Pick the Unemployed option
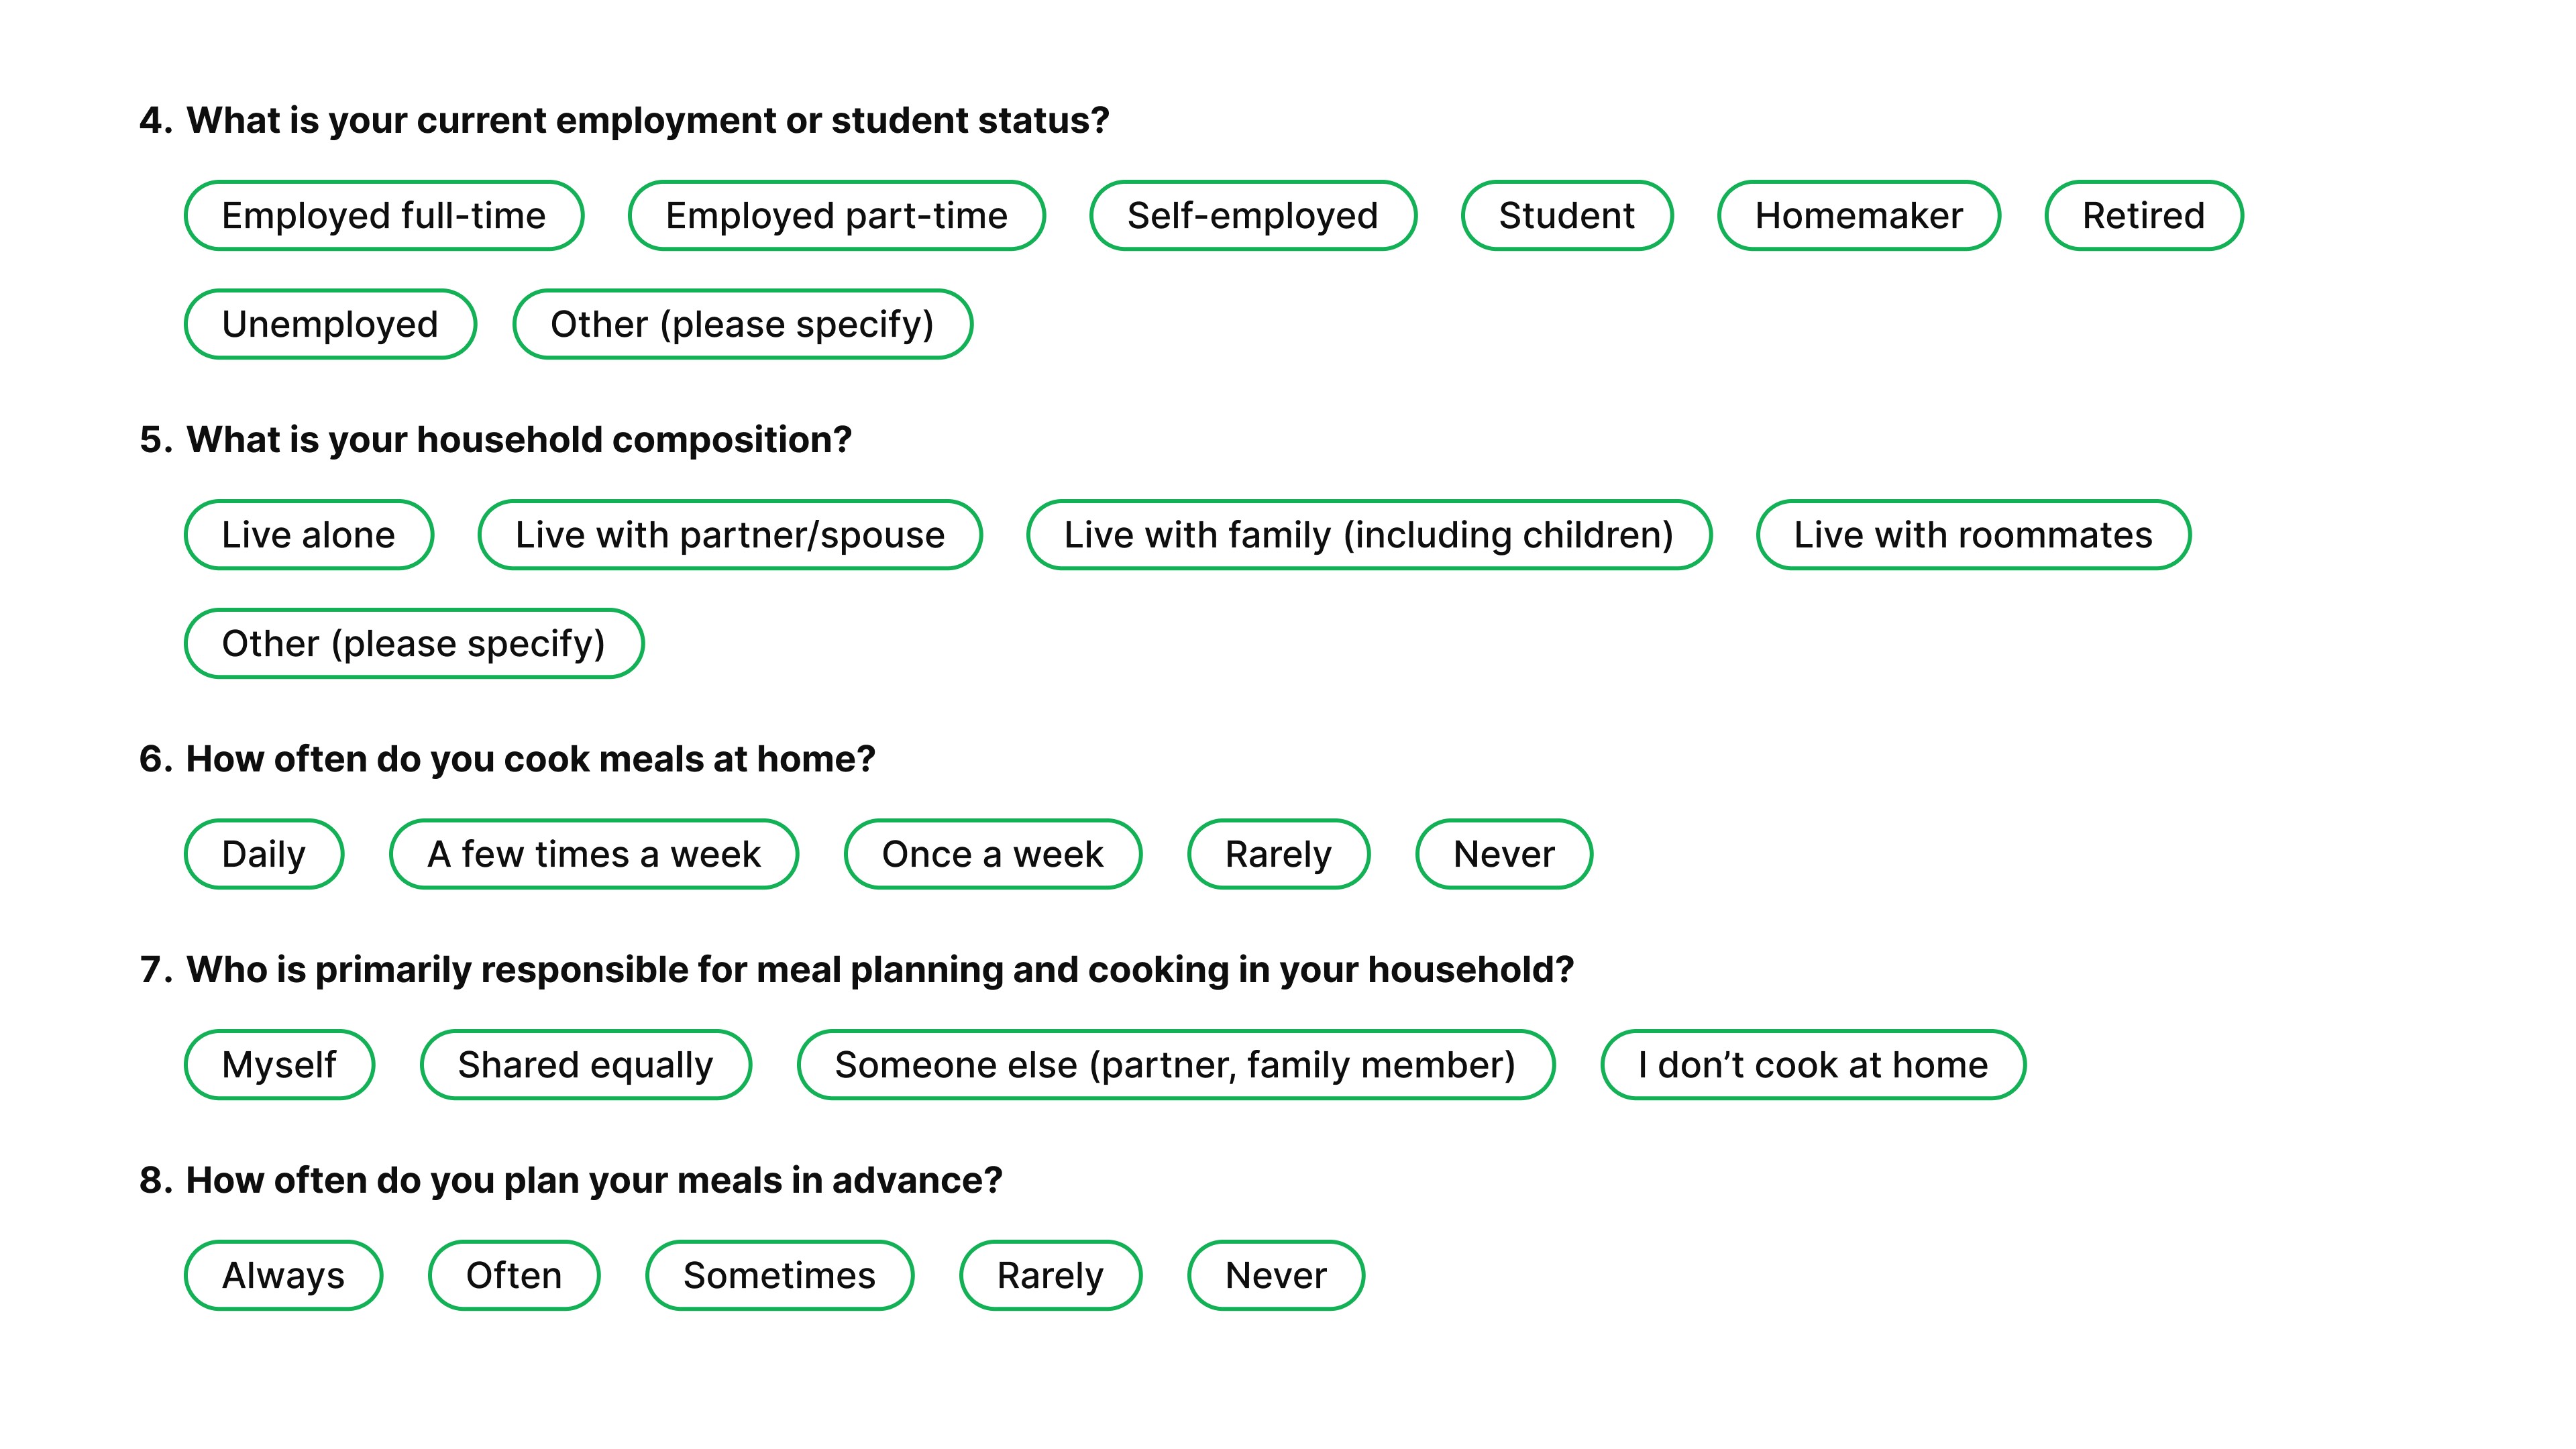Image resolution: width=2576 pixels, height=1449 pixels. pos(330,324)
